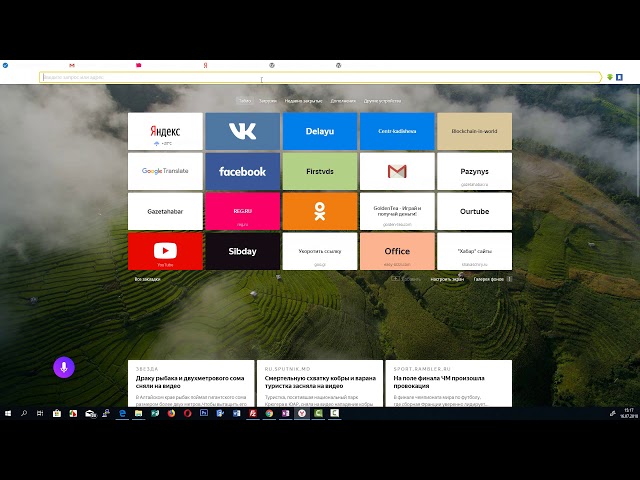Switch to the first blue-icon browser tab

point(5,65)
